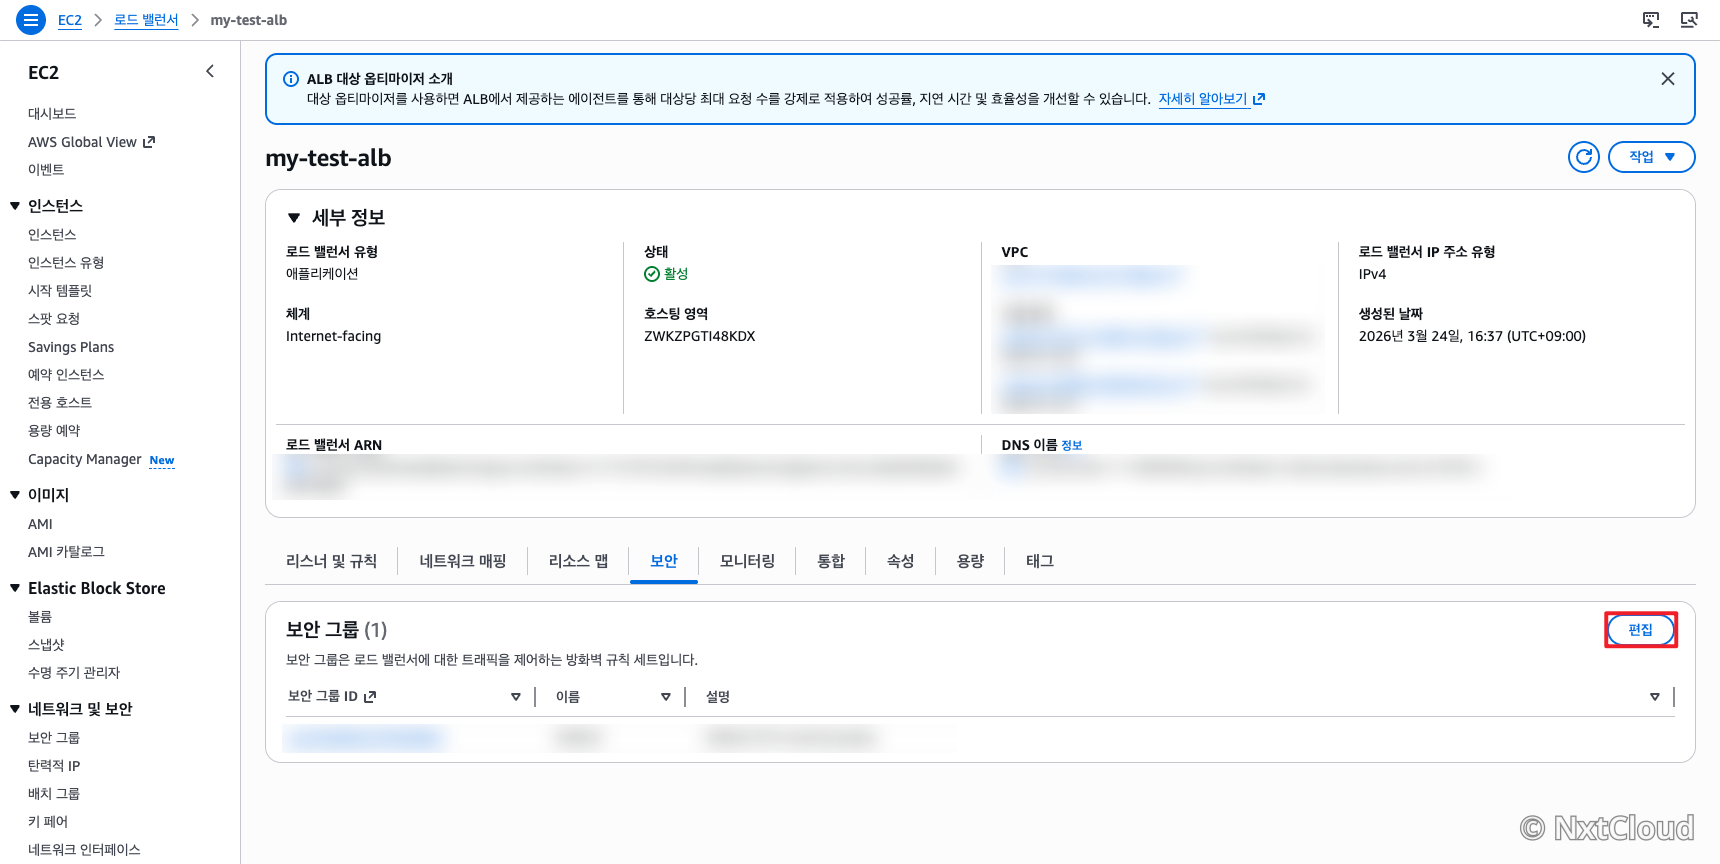Viewport: 1720px width, 864px height.
Task: Open 보안 그룹 in the sidebar
Action: click(x=54, y=738)
